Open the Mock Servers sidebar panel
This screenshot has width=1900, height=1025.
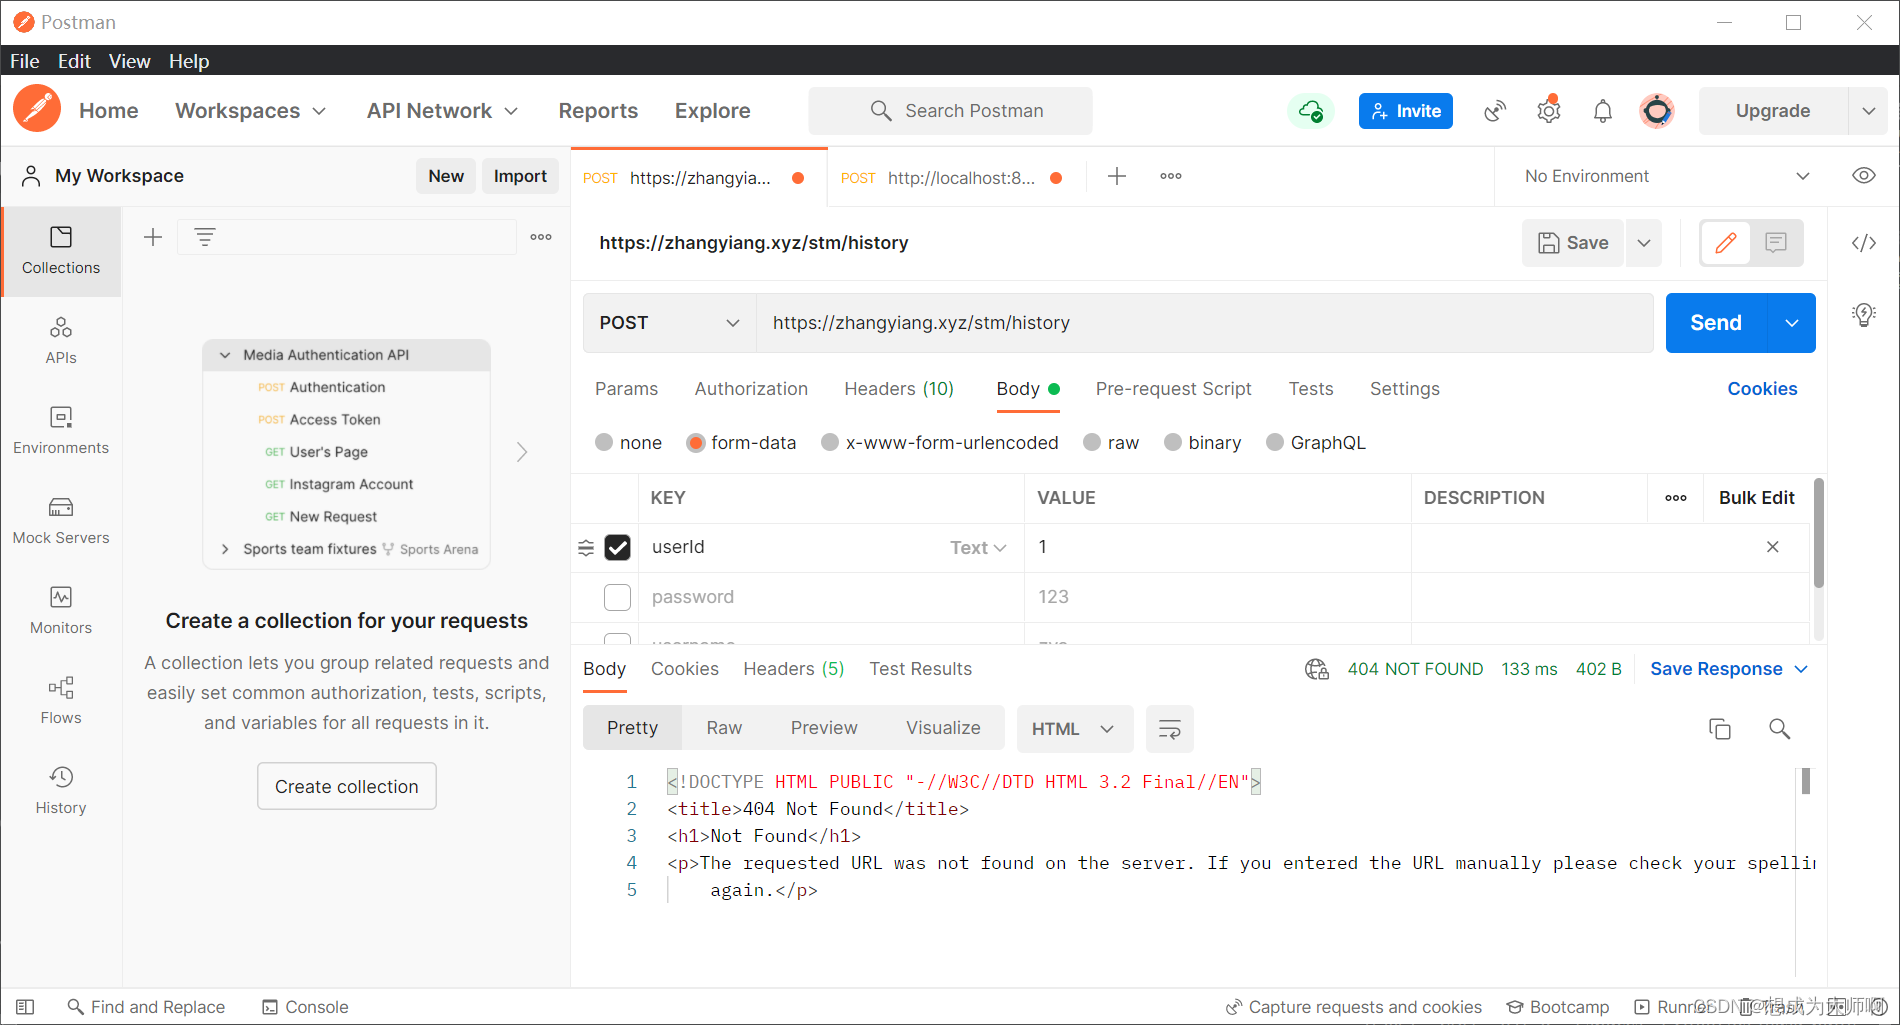[x=61, y=521]
